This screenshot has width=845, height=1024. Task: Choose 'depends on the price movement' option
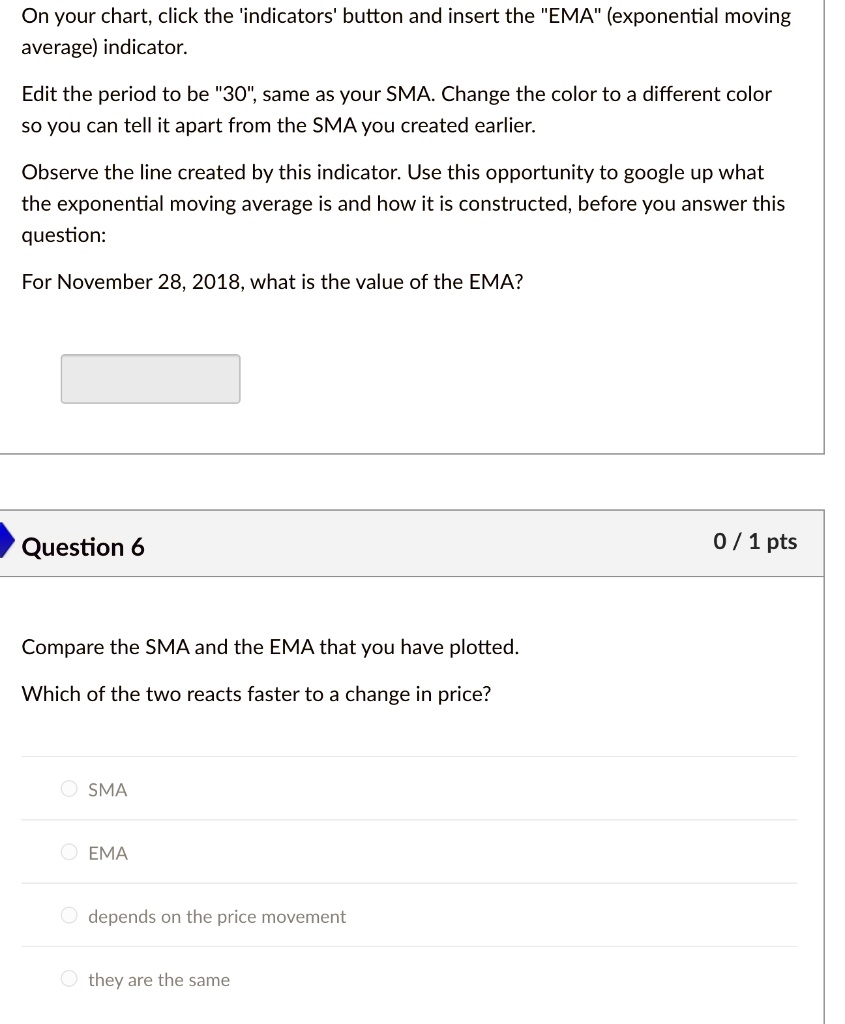pyautogui.click(x=69, y=915)
